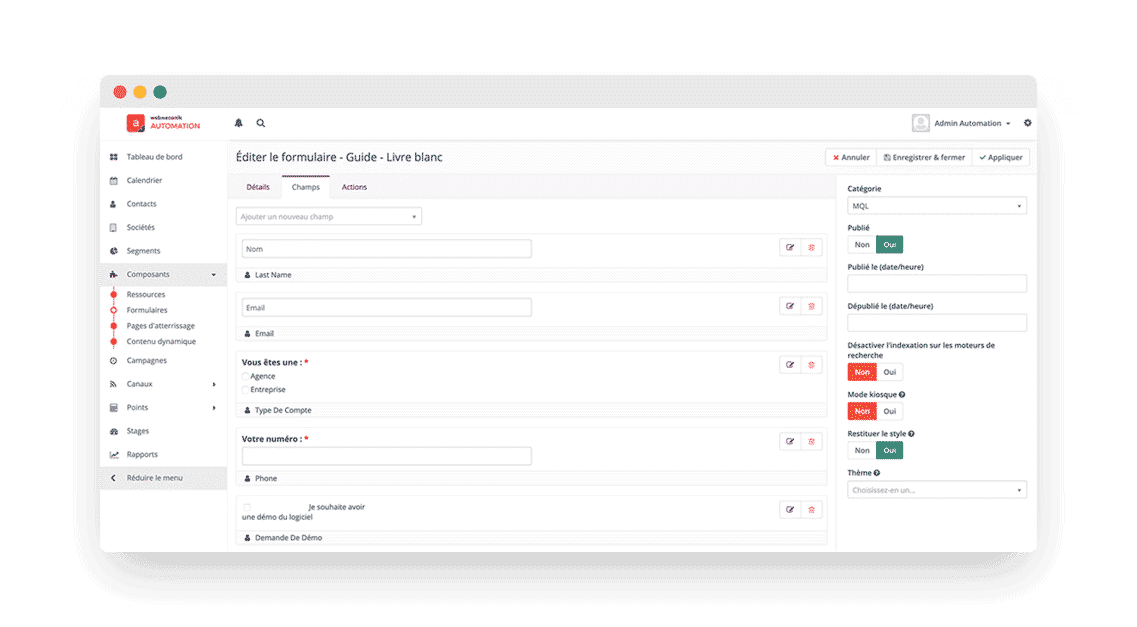Open Formulaires in the sidebar
Viewport: 1137px width, 627px height.
coord(146,310)
